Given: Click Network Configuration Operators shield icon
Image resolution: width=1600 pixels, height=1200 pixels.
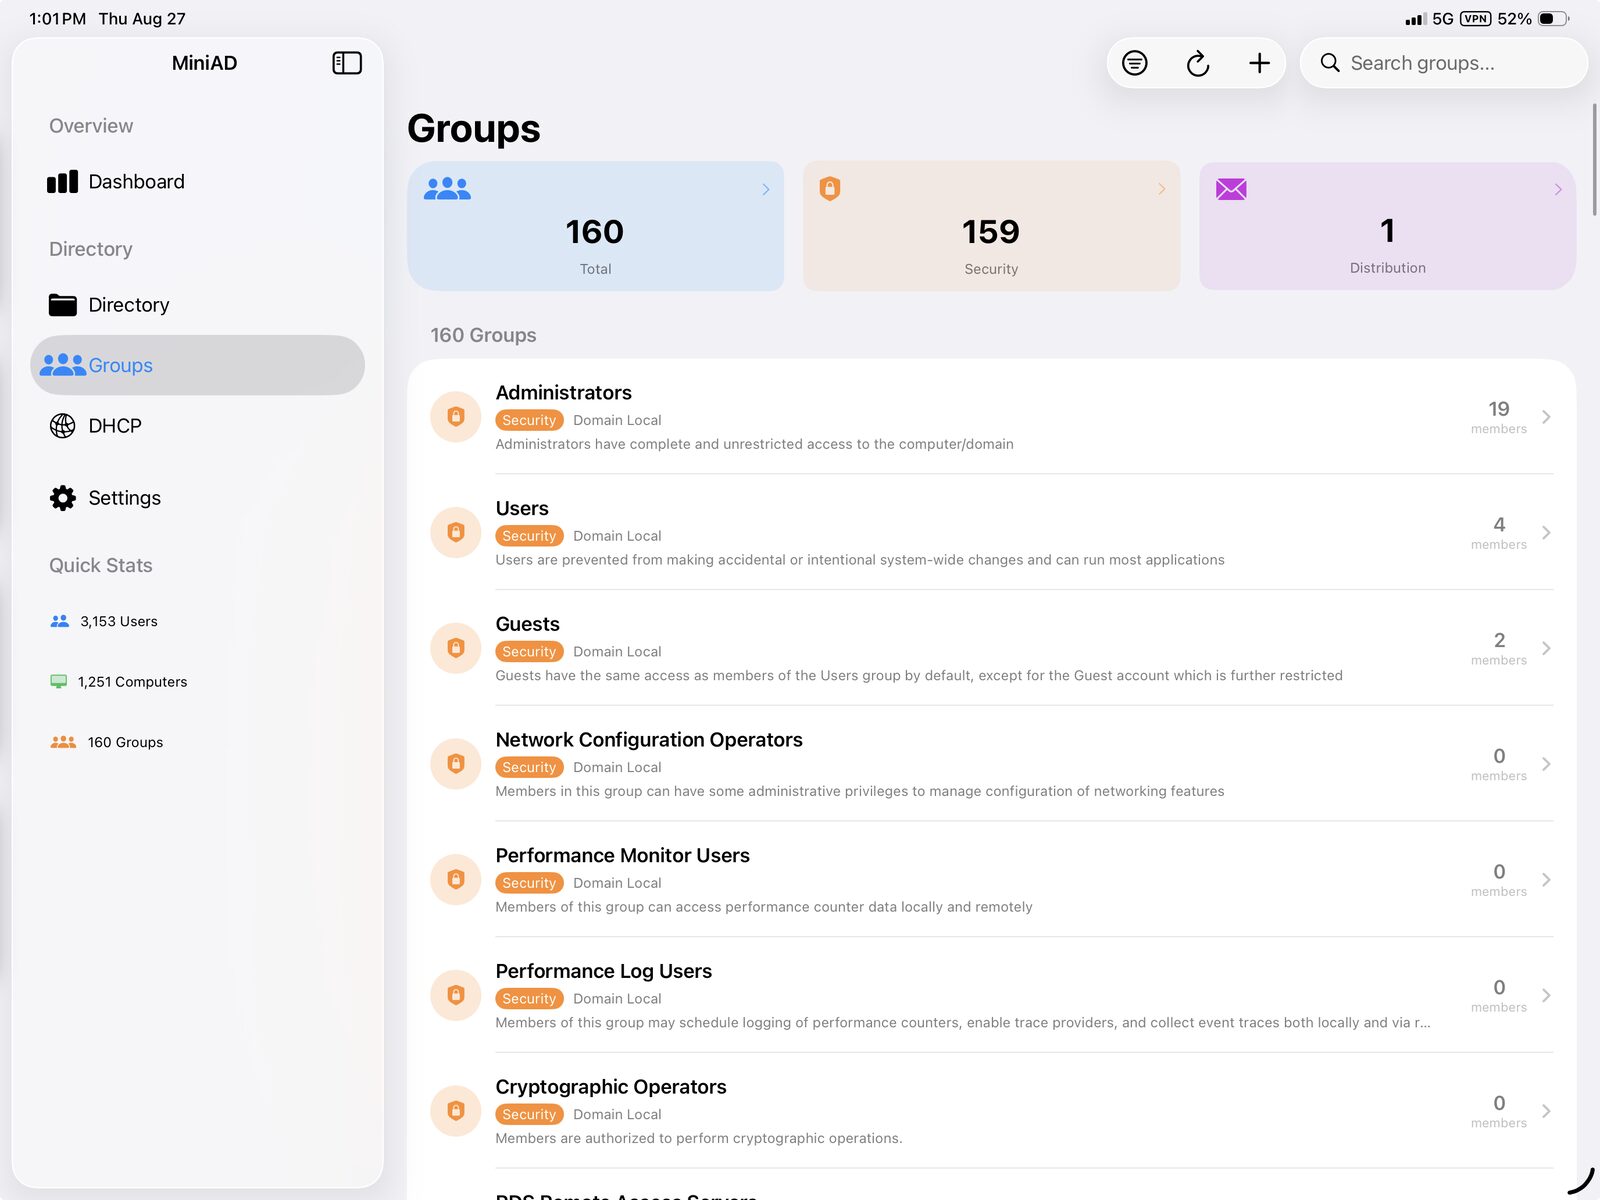Looking at the screenshot, I should click(x=456, y=764).
